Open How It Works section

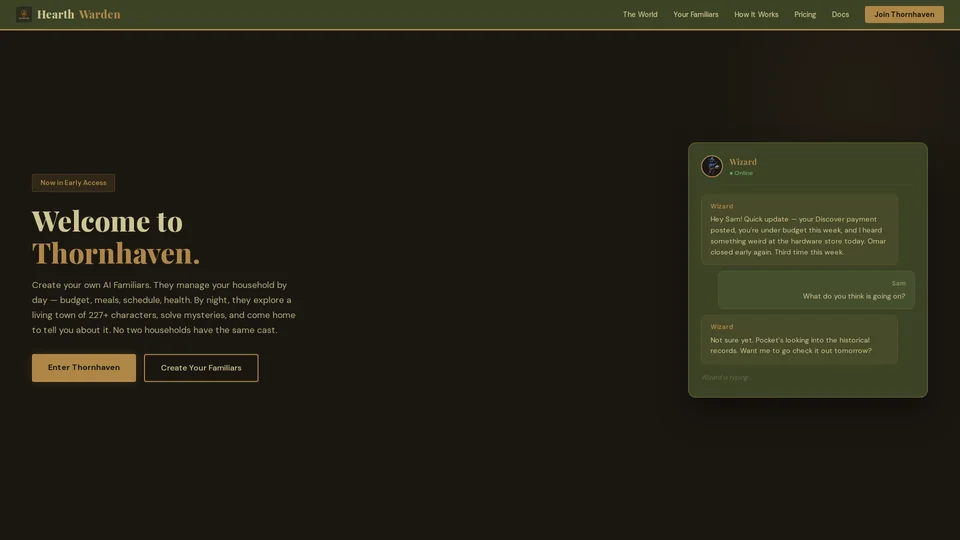pos(756,14)
